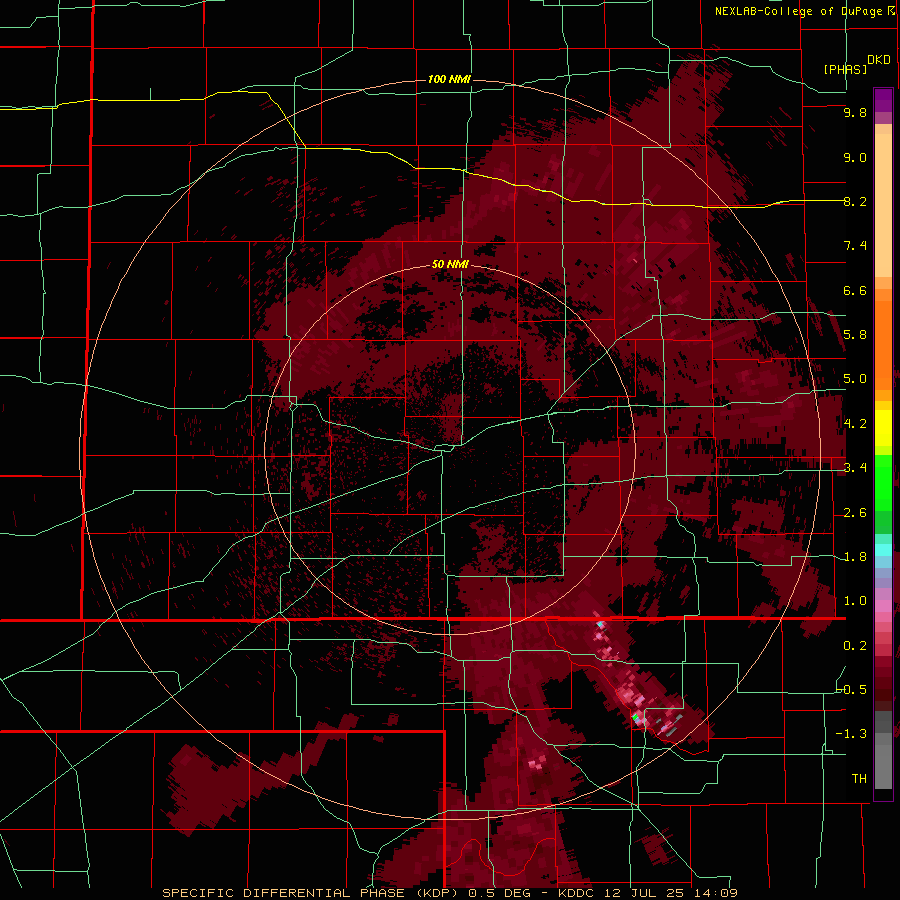This screenshot has height=900, width=900.
Task: Click the 8.2 value on the color scale
Action: [855, 201]
